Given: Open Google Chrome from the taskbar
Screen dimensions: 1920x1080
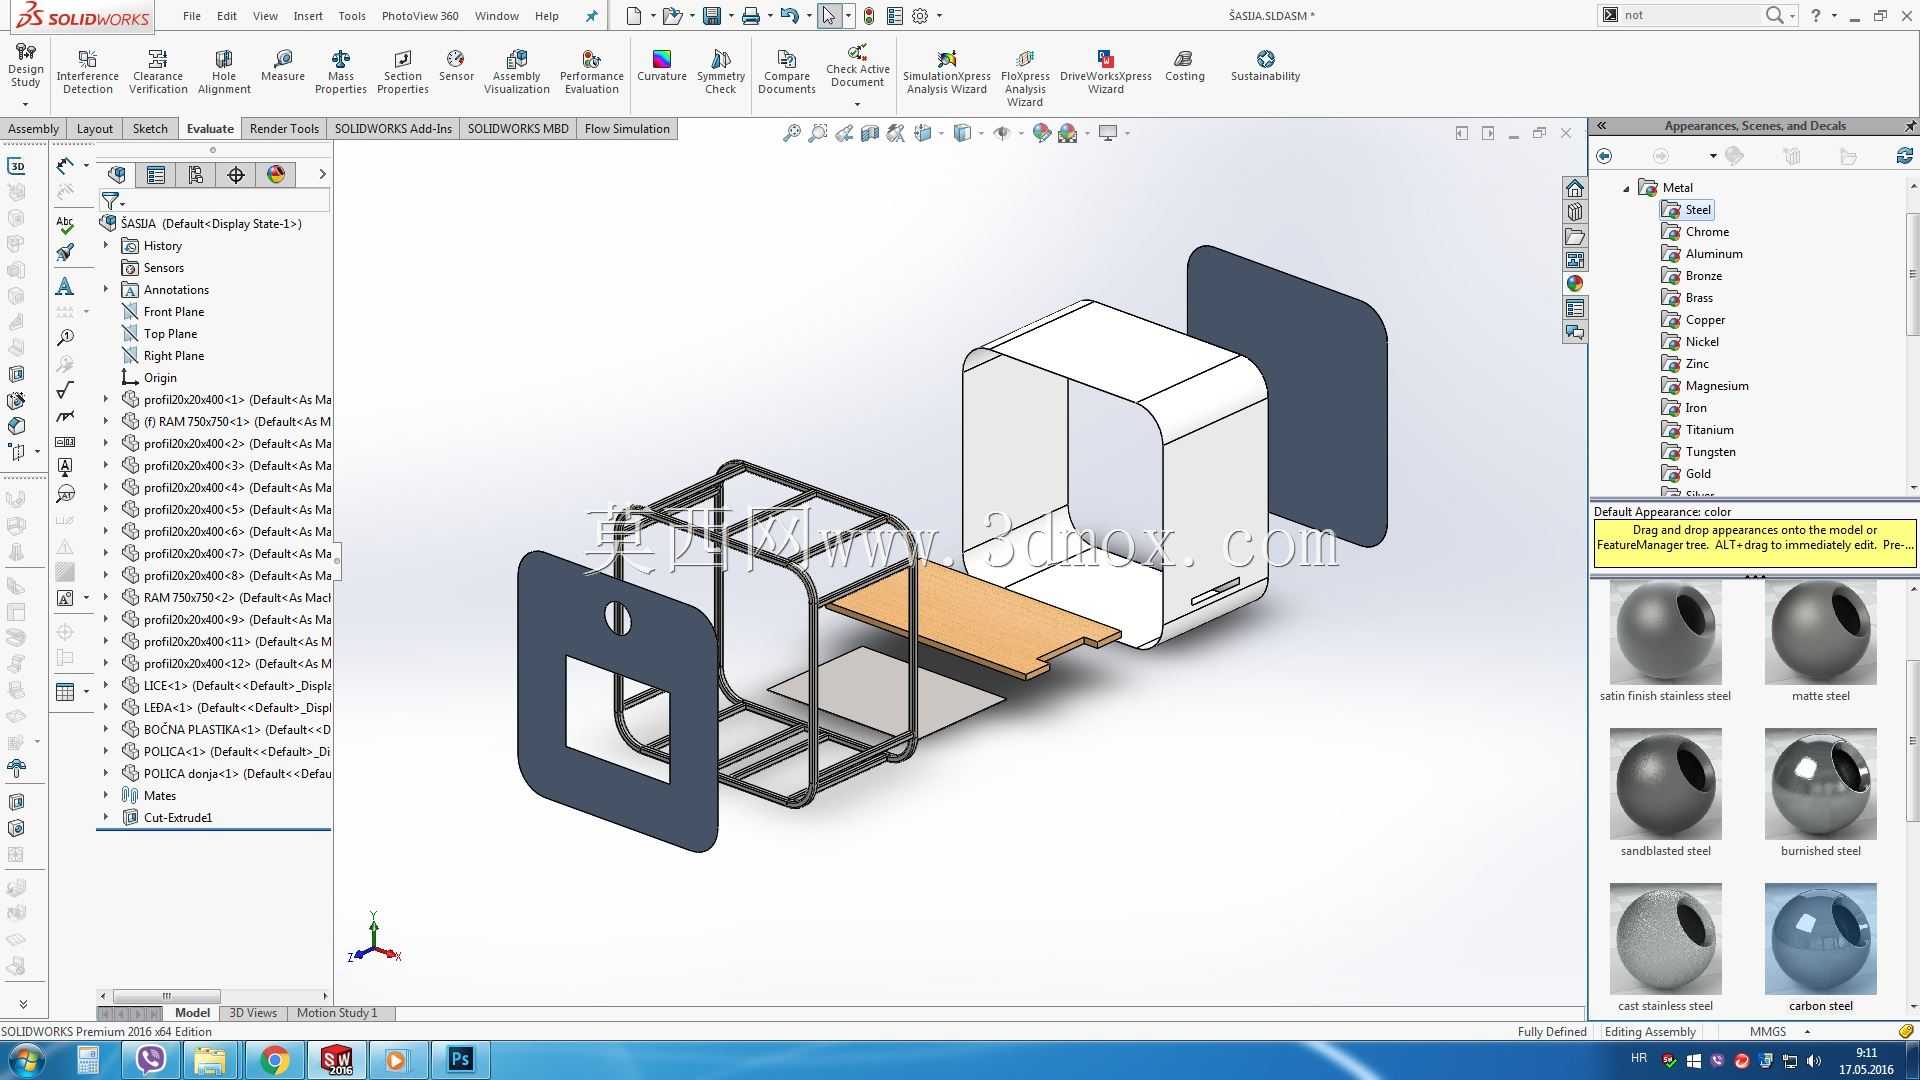Looking at the screenshot, I should point(274,1060).
